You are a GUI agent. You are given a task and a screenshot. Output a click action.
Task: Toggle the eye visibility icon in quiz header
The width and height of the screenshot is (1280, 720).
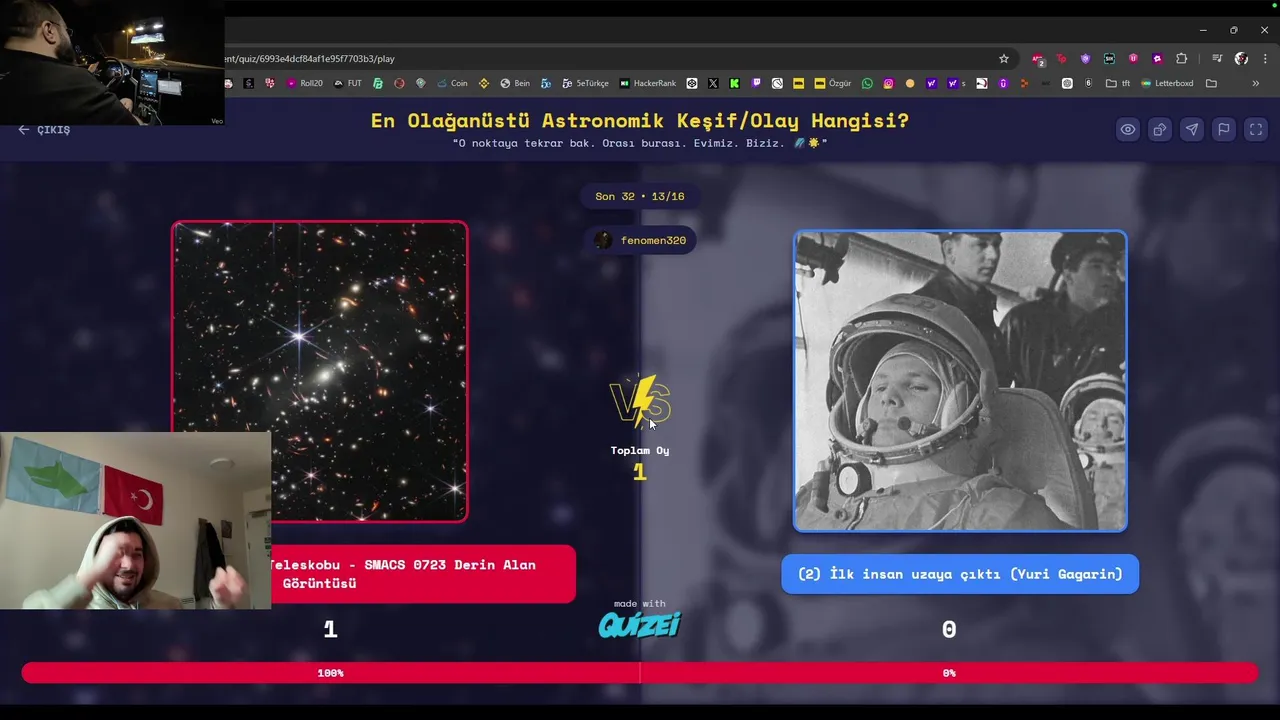[1127, 129]
